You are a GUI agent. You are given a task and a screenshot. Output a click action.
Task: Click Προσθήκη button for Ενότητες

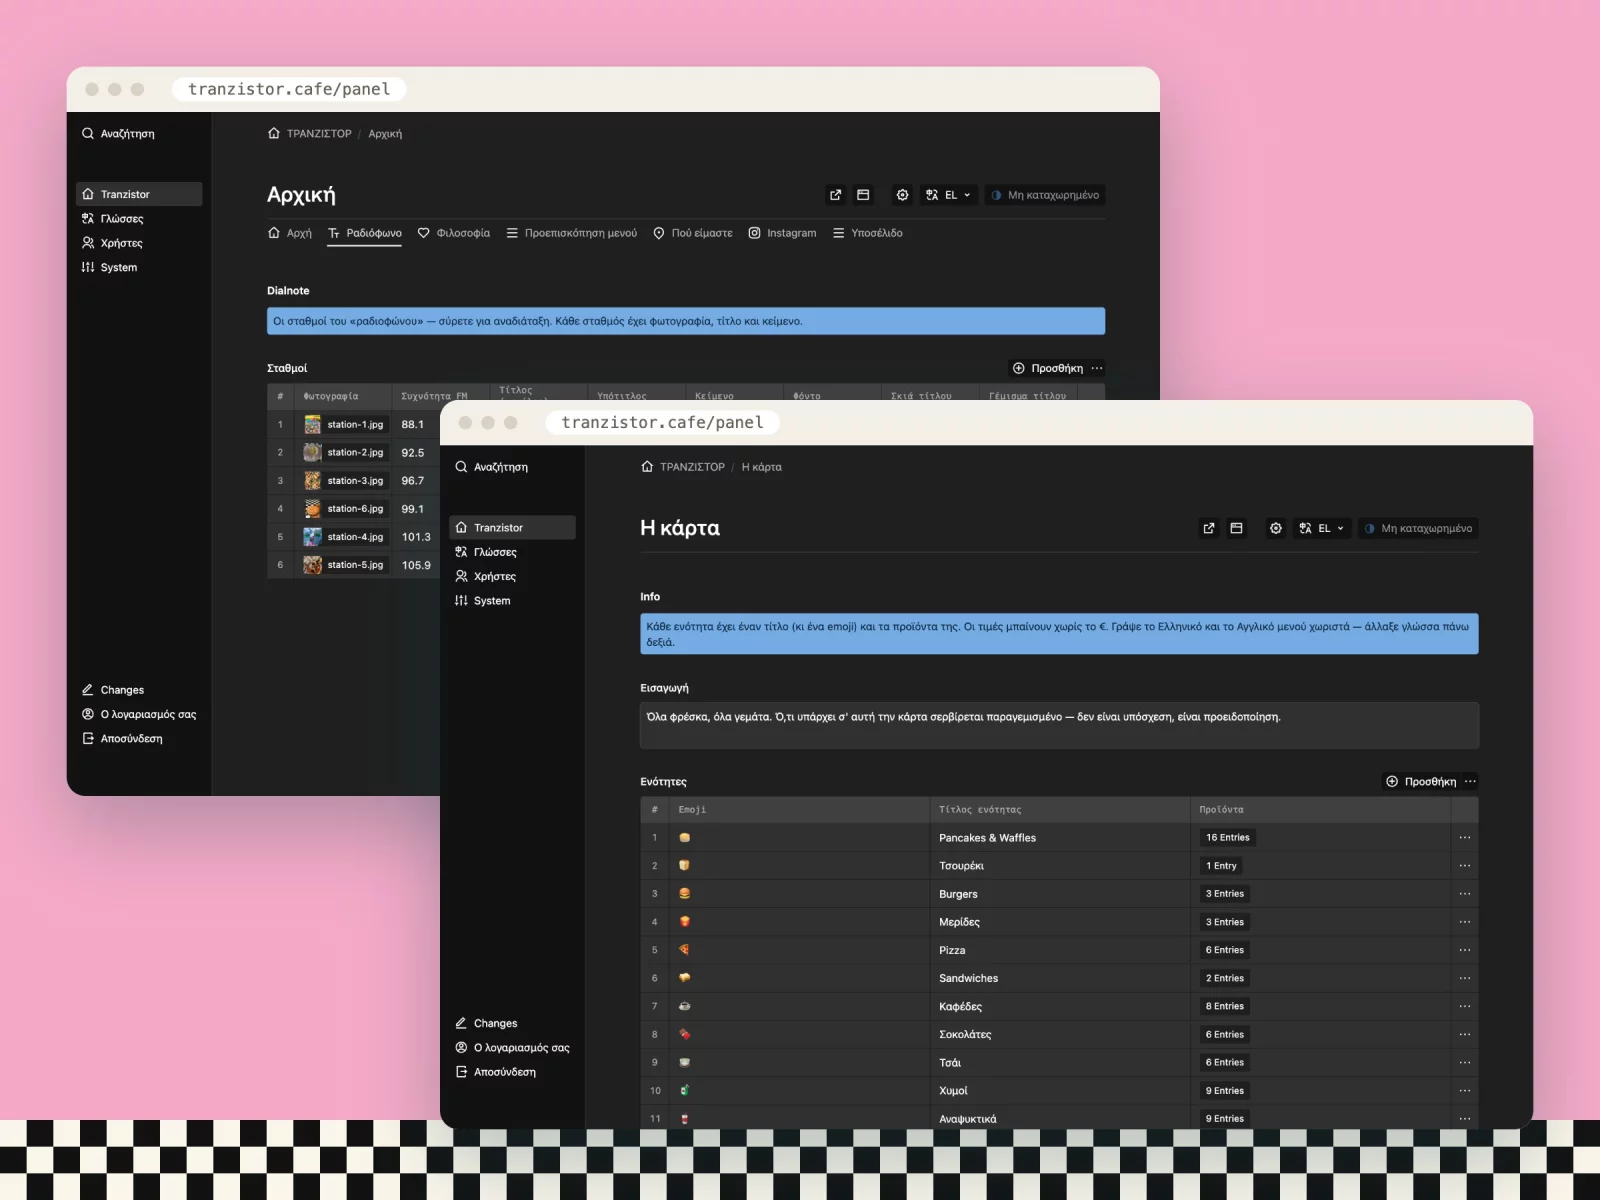1420,781
